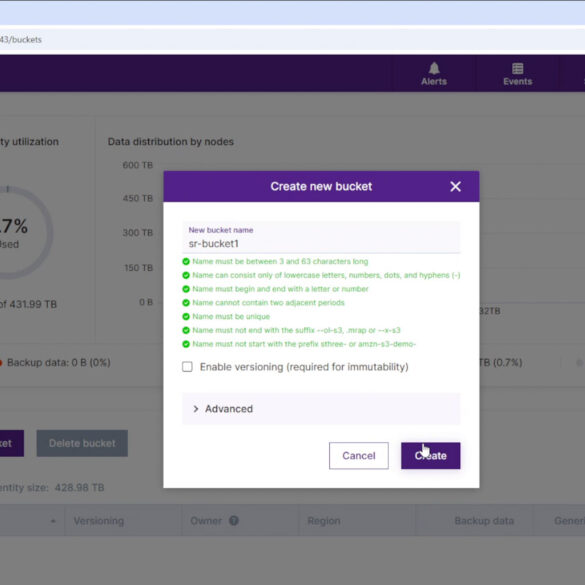Screen dimensions: 585x585
Task: Click the Create button
Action: click(431, 456)
